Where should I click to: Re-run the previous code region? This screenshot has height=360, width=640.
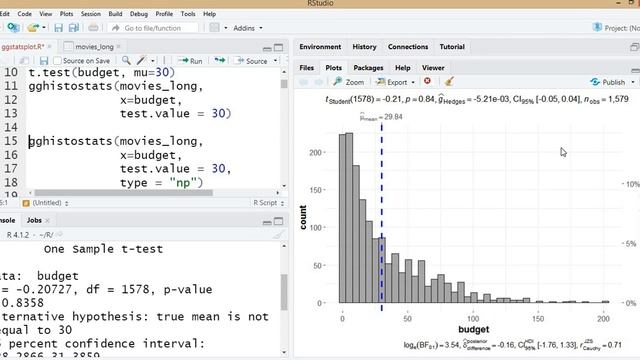(220, 60)
